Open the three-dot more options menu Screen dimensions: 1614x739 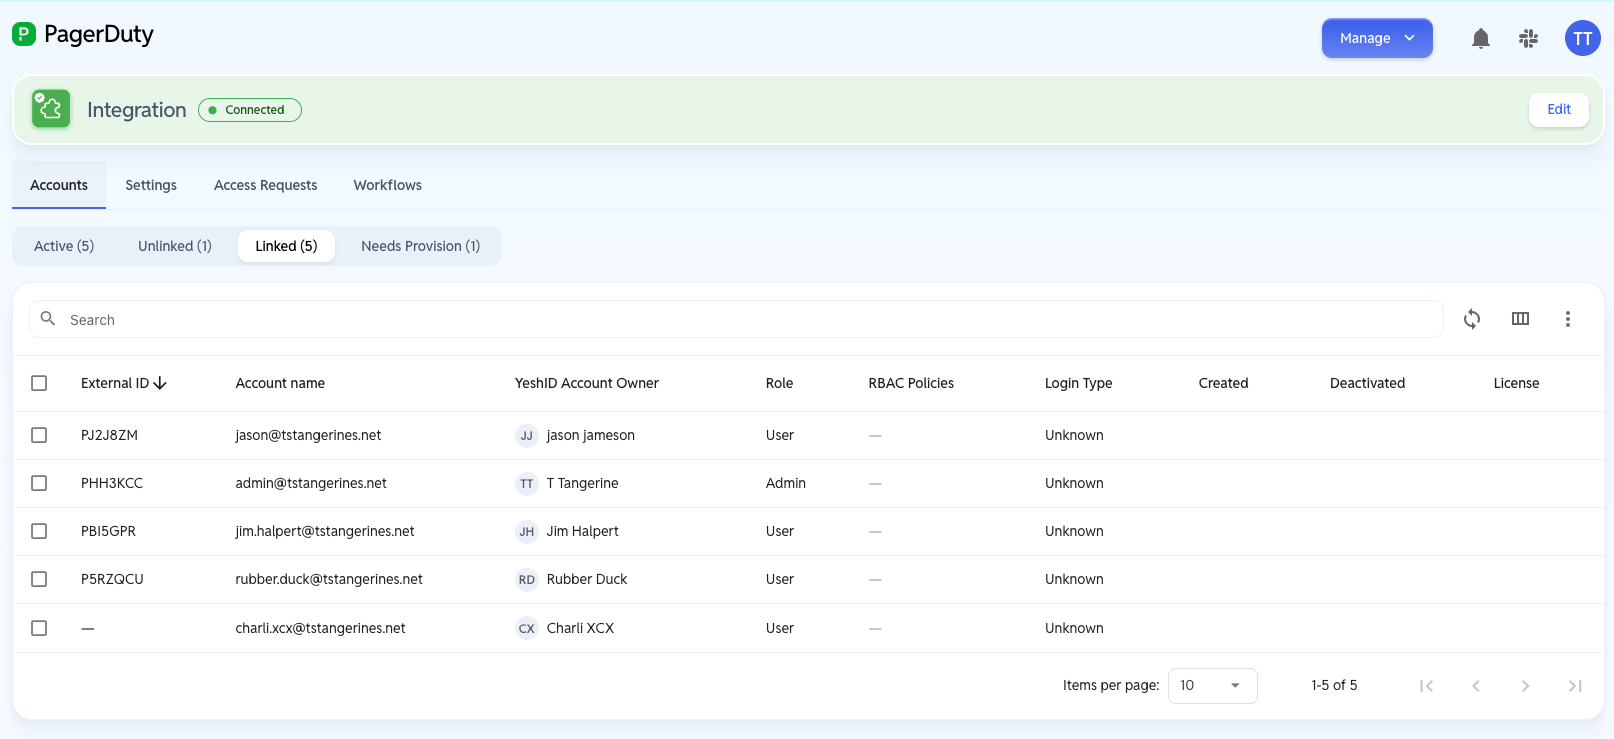click(1568, 319)
